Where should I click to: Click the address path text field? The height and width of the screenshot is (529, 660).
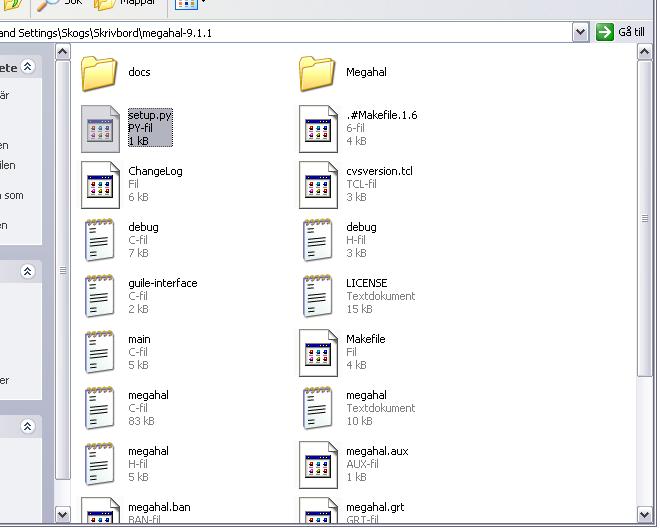[x=285, y=32]
